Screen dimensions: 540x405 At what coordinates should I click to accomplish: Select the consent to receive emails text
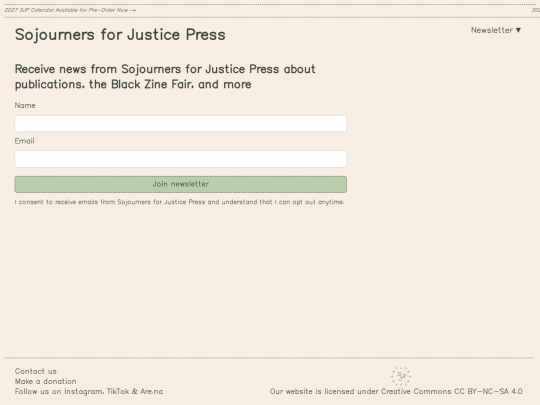(179, 202)
